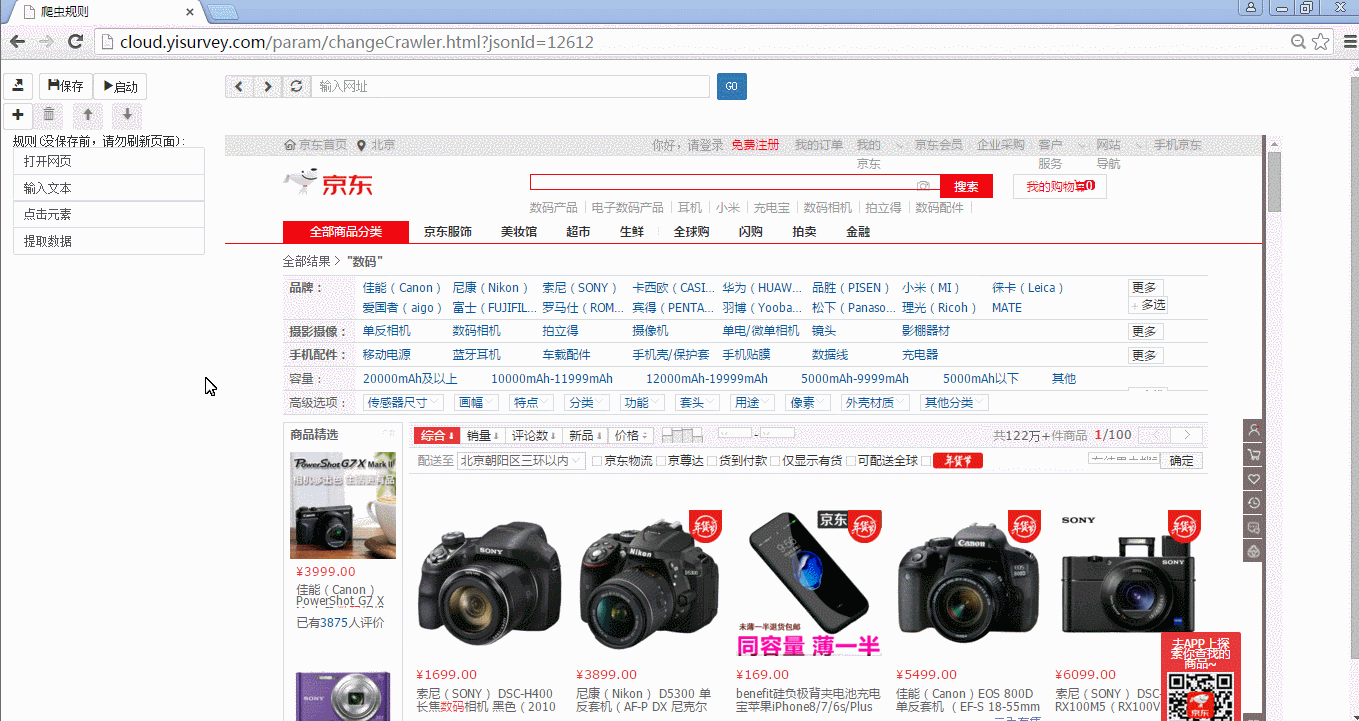Open 画幅 advanced option dropdown
The height and width of the screenshot is (721, 1359).
(476, 403)
